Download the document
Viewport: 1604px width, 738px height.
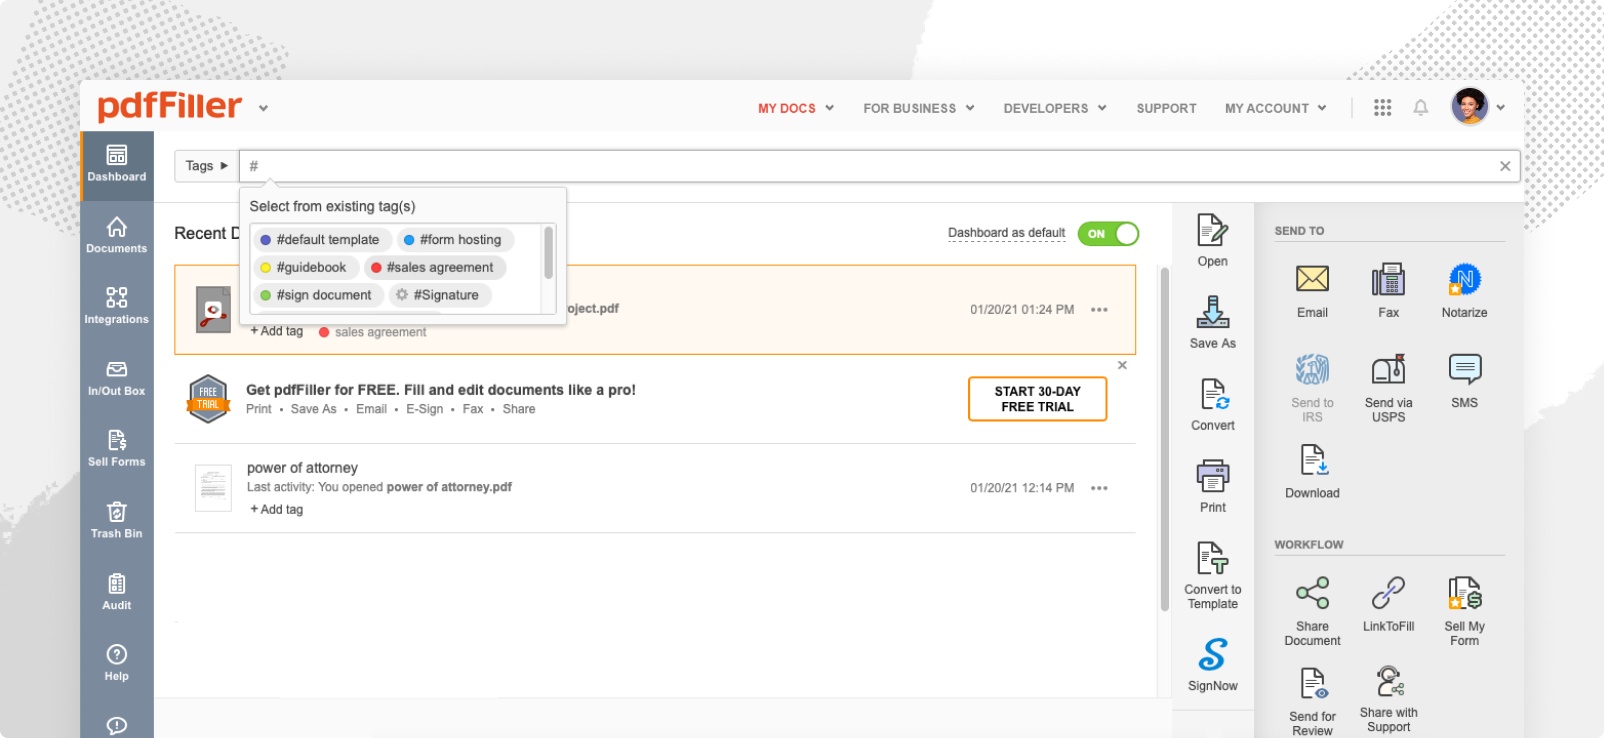coord(1312,471)
